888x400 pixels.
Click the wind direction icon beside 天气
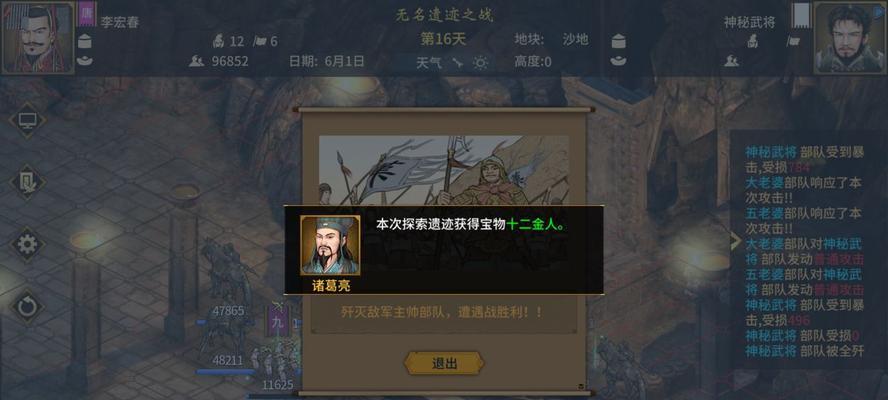(458, 63)
